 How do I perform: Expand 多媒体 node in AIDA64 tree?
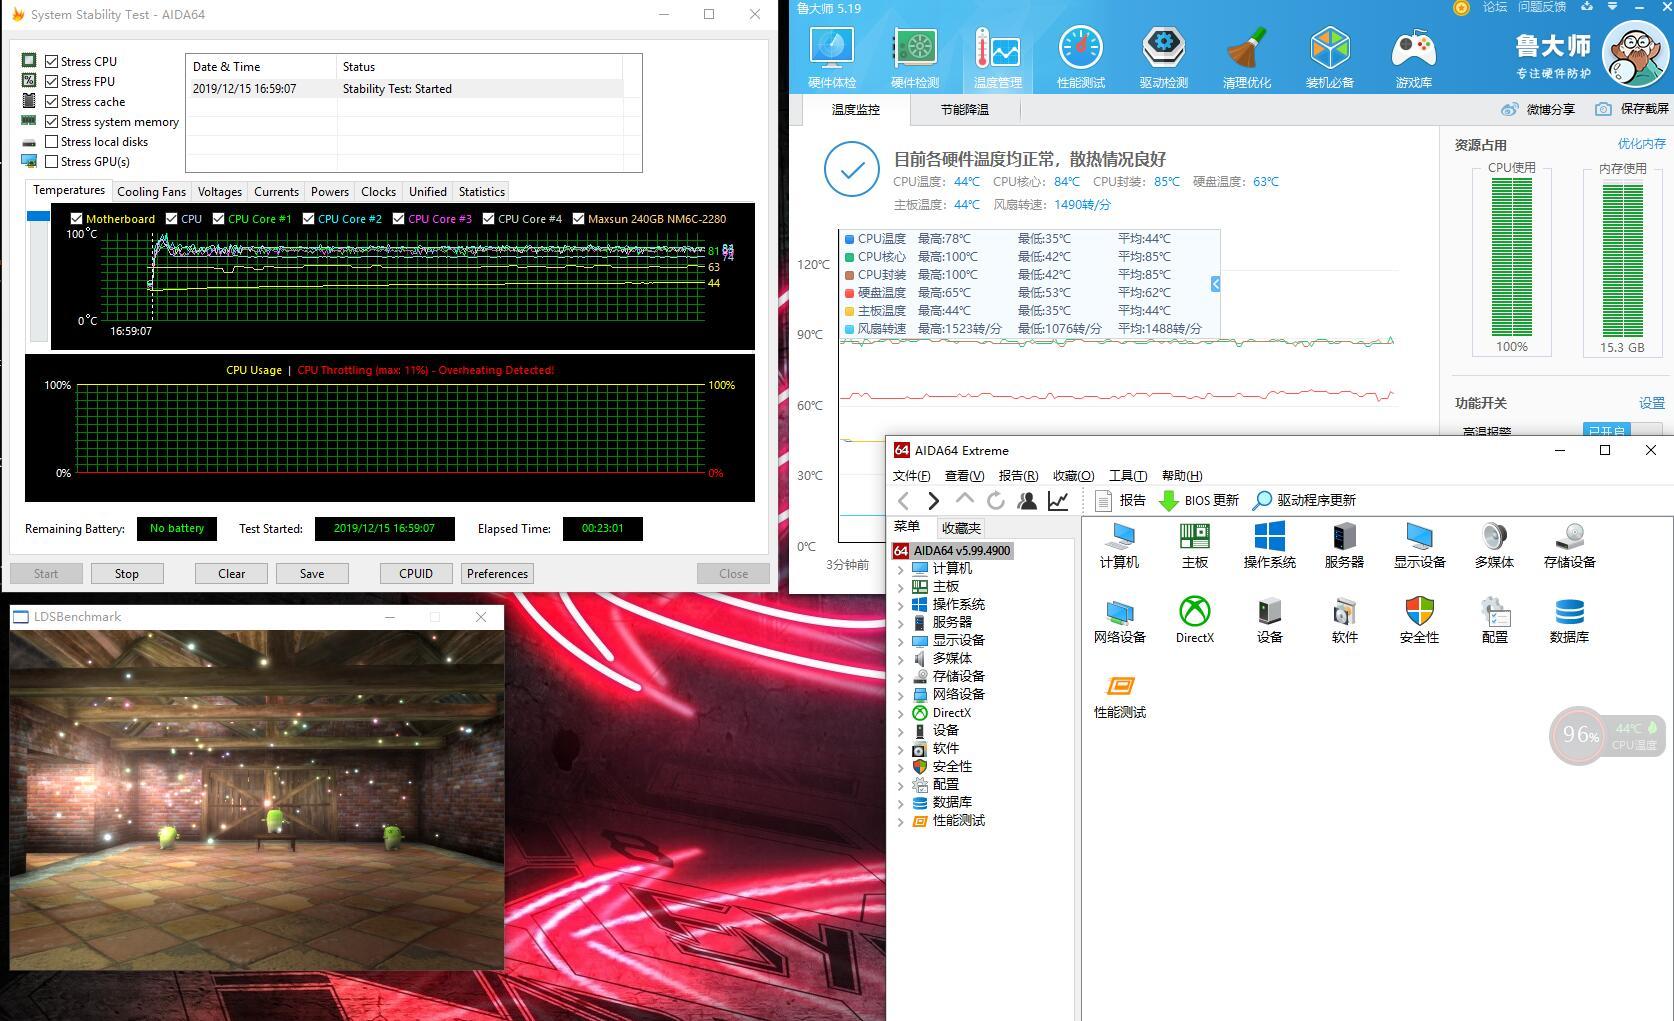tap(901, 659)
